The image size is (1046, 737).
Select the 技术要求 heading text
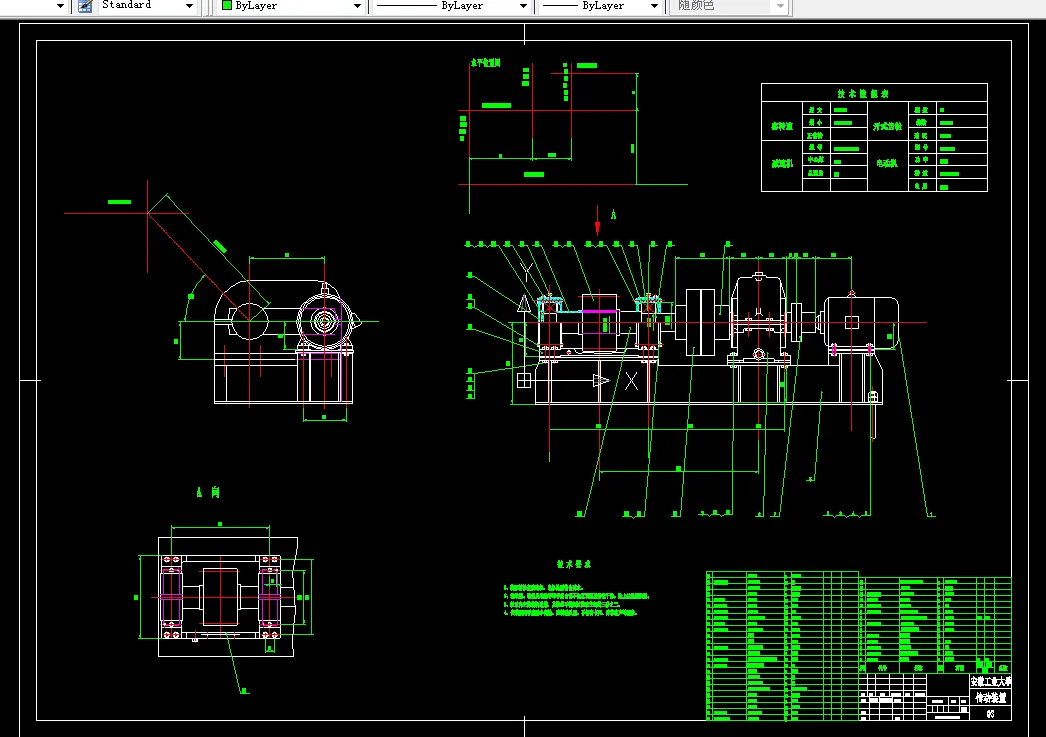[x=574, y=564]
